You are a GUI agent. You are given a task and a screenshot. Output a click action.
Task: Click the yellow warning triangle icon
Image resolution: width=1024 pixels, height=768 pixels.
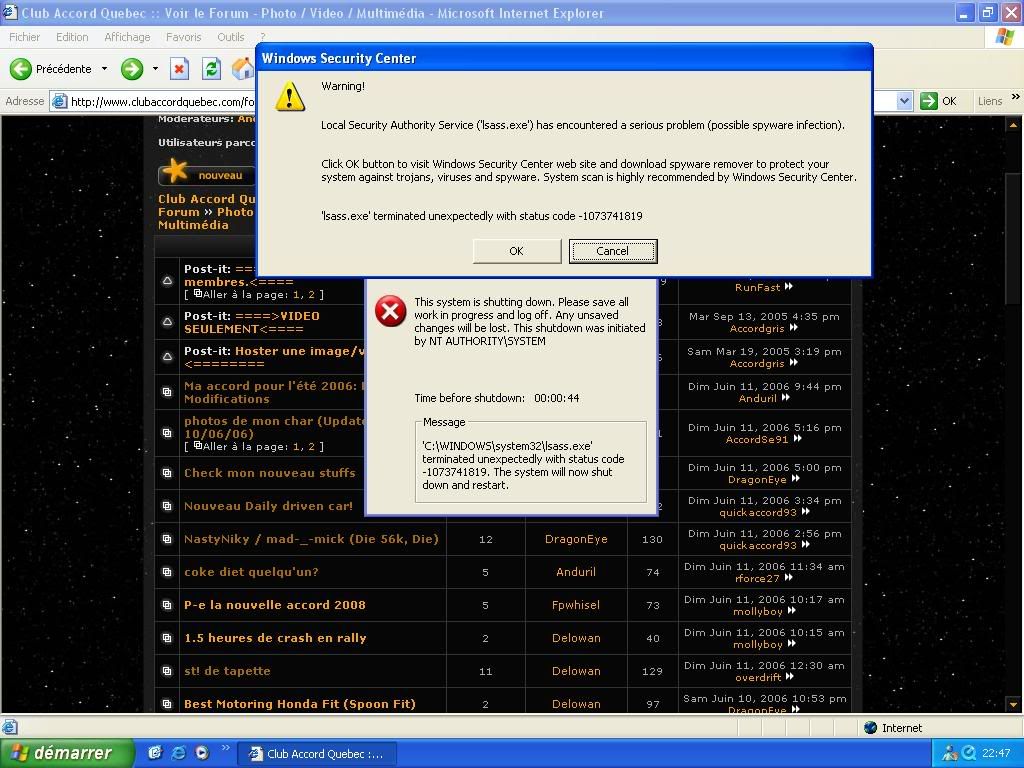click(289, 96)
